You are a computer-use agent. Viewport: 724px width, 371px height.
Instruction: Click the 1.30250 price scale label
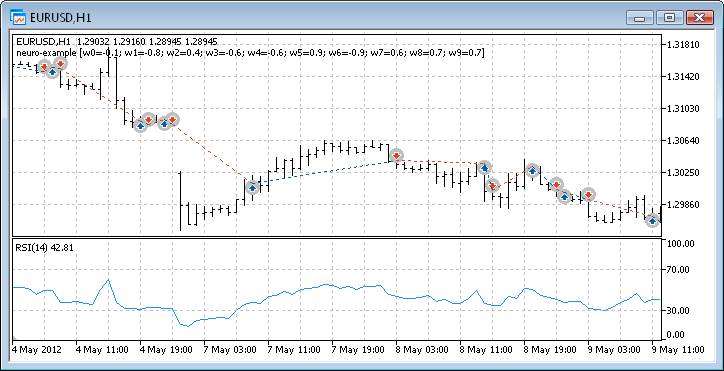(683, 172)
